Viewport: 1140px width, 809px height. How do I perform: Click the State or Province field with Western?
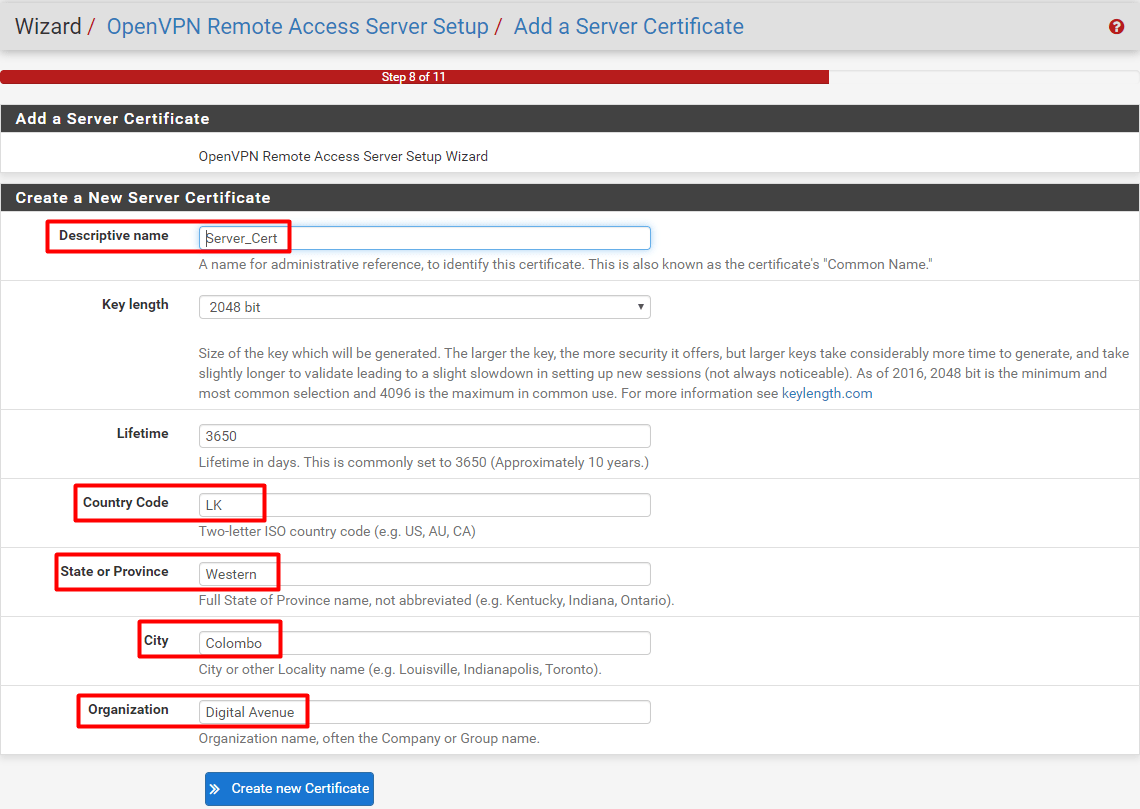(424, 574)
